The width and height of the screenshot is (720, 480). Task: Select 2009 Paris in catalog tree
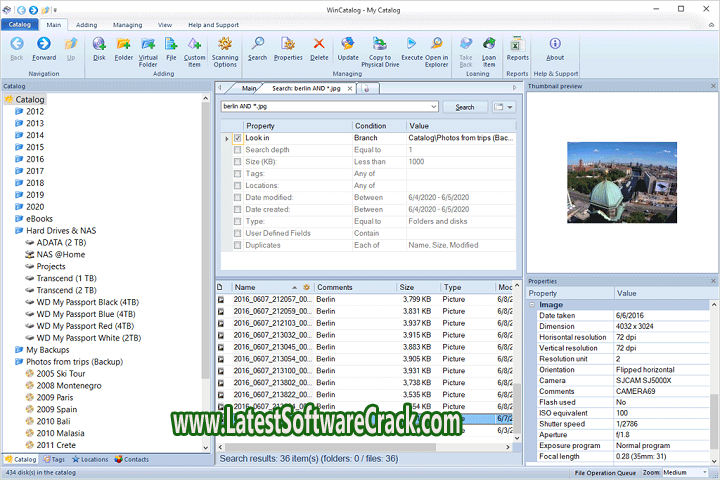[x=55, y=397]
